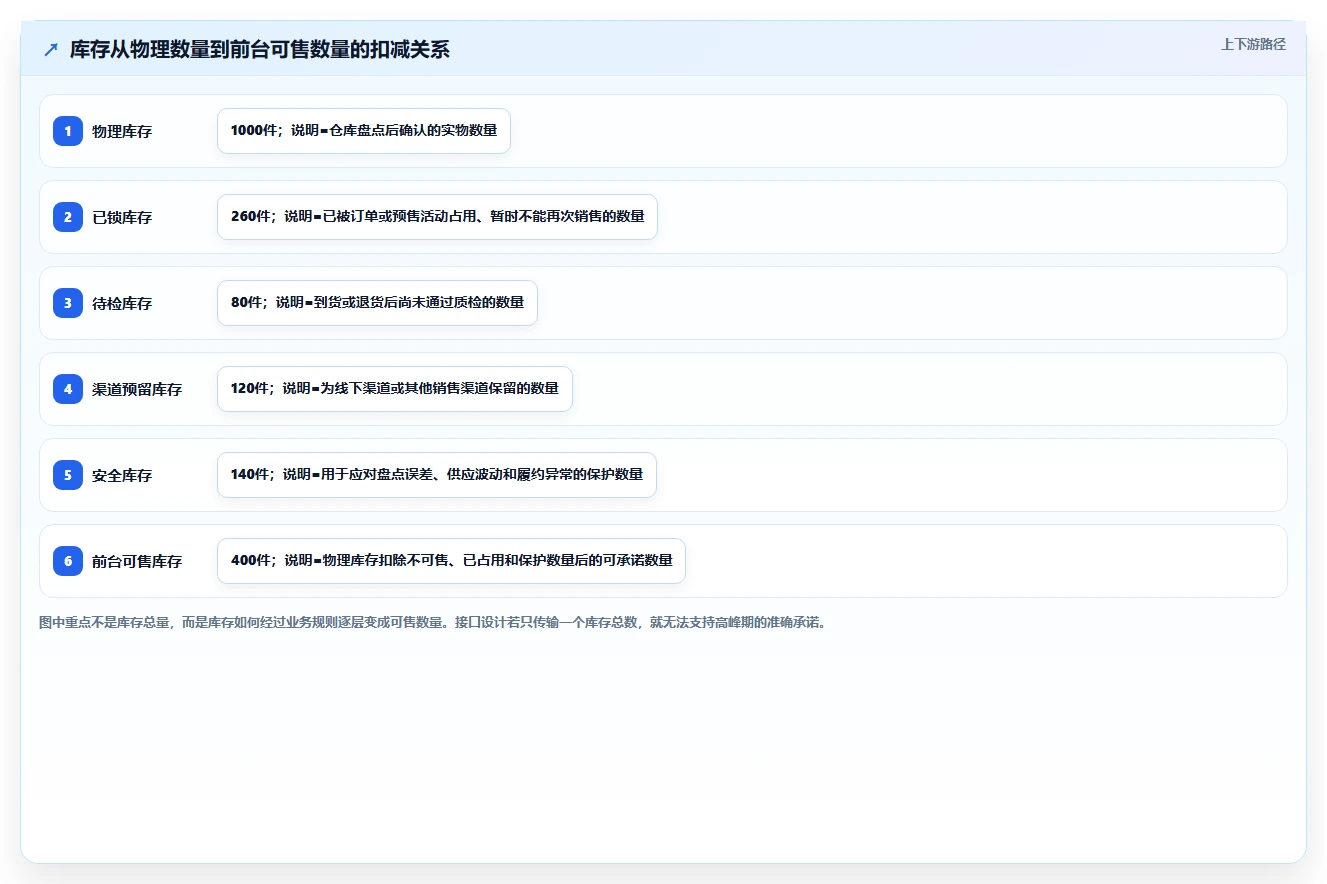Click the 1000件 description box
The height and width of the screenshot is (884, 1327).
(364, 131)
